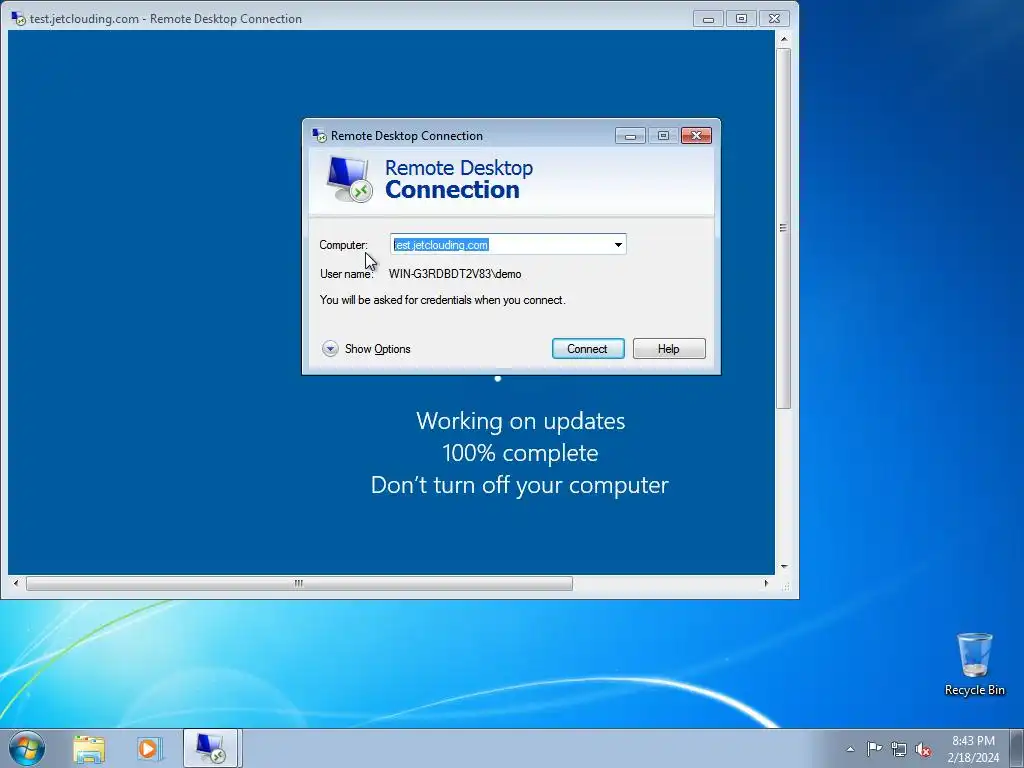Click test.jetclouding.com window title icon
Viewport: 1024px width, 768px height.
pyautogui.click(x=18, y=18)
